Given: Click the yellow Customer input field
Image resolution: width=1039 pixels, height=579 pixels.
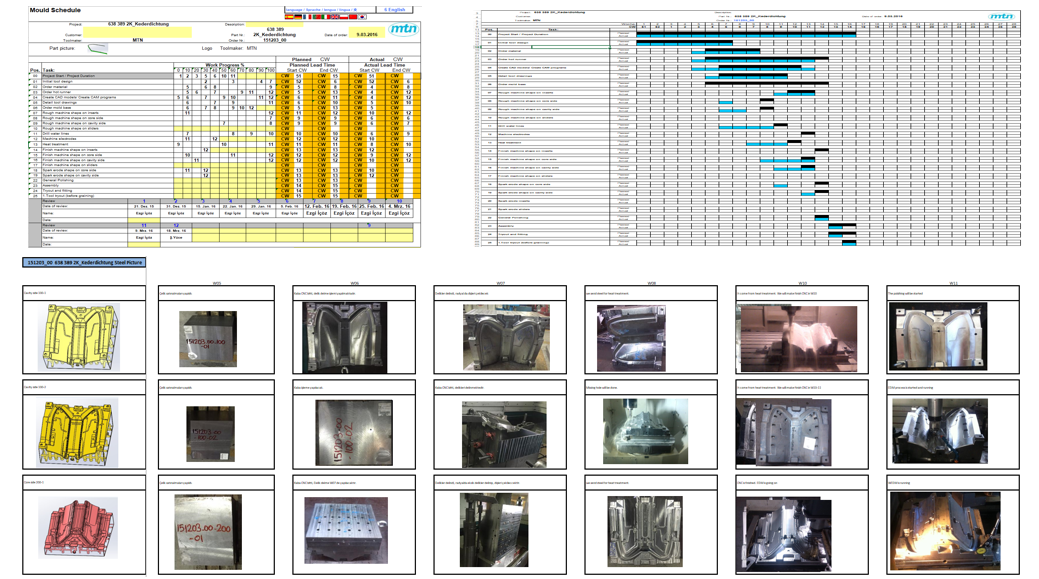Looking at the screenshot, I should tap(136, 33).
